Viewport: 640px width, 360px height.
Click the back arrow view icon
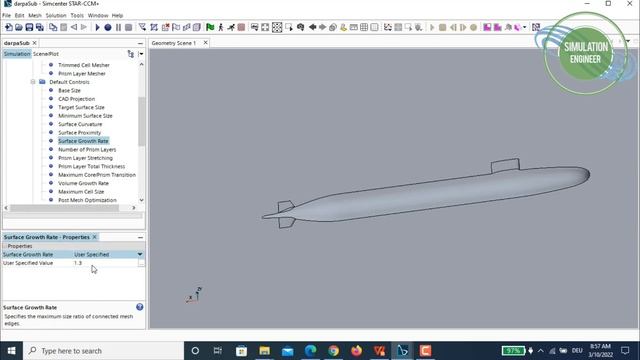(x=313, y=27)
